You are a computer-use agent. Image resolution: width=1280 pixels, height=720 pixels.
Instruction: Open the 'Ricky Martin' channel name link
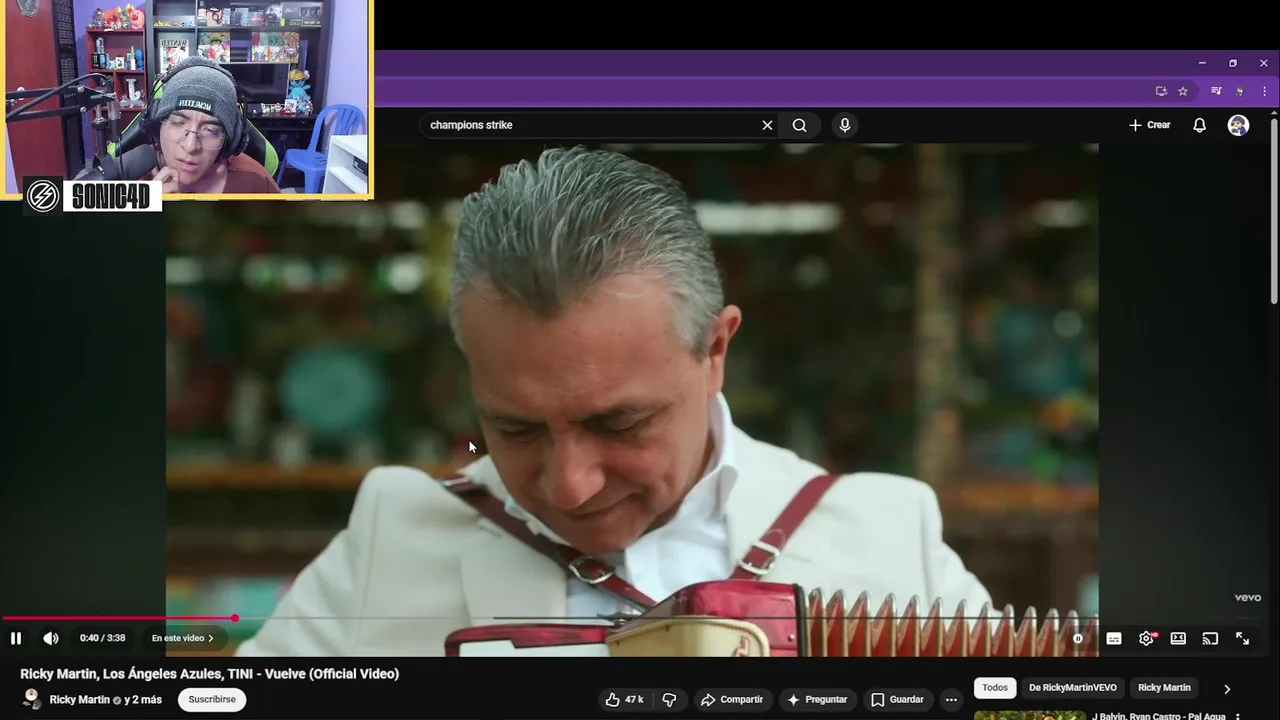click(x=80, y=700)
